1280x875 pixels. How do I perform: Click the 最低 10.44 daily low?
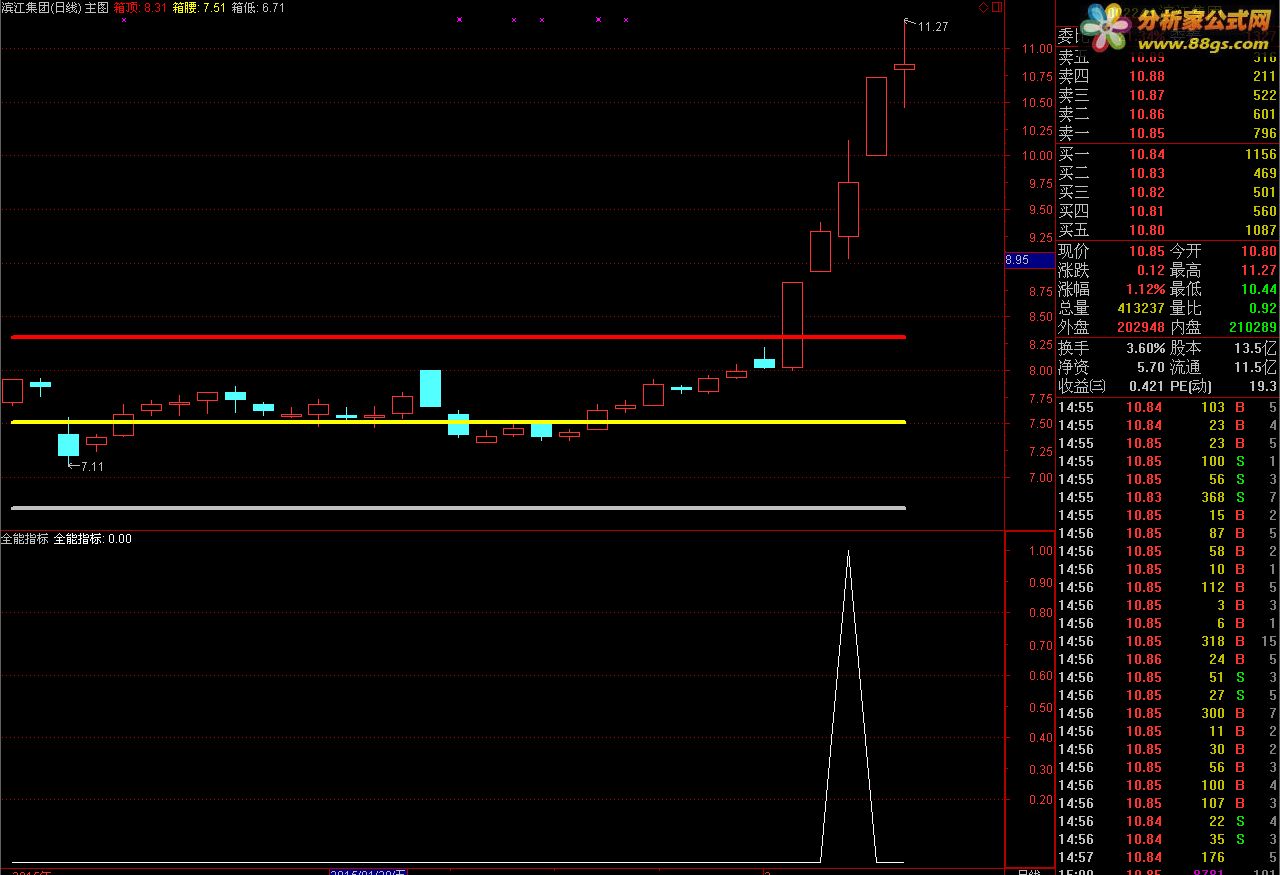1258,289
